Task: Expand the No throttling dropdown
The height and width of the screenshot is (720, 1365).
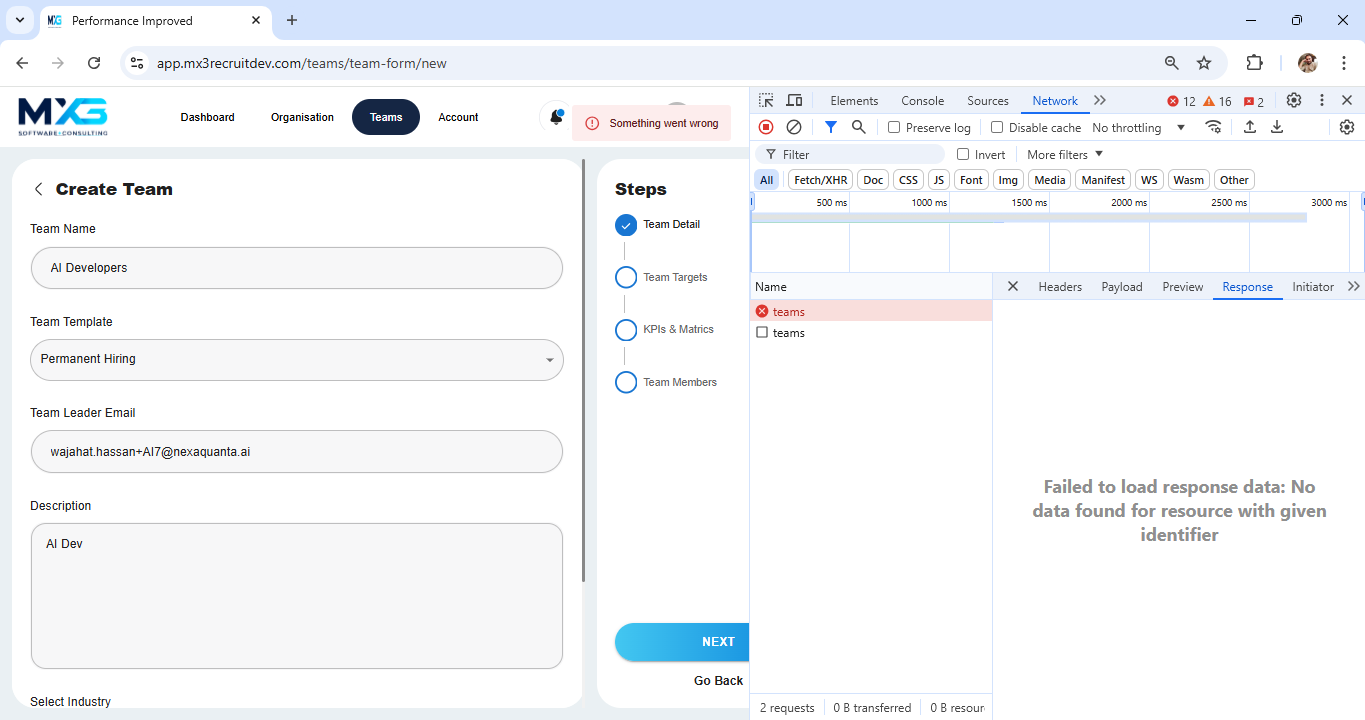Action: (1138, 128)
